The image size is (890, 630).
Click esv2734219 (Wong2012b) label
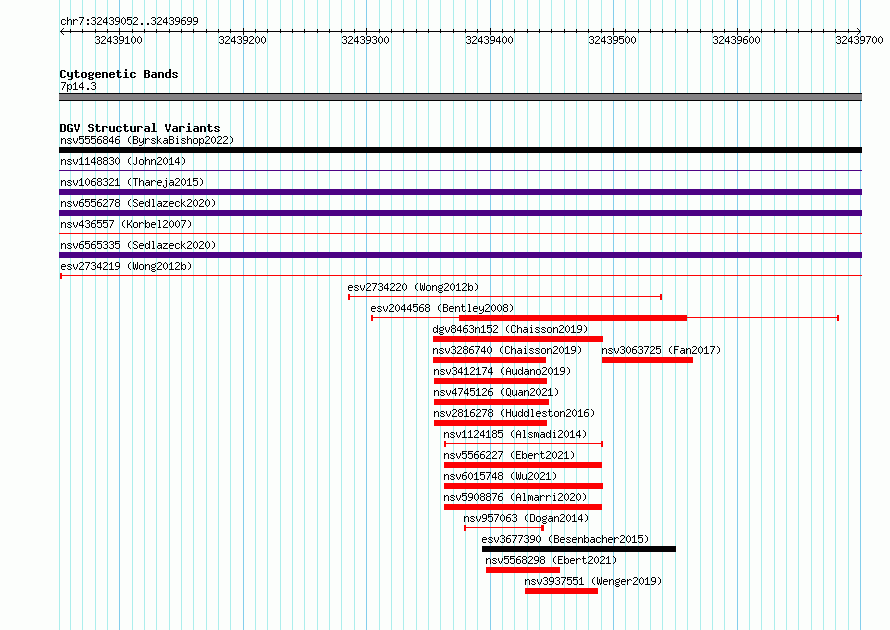coord(126,266)
